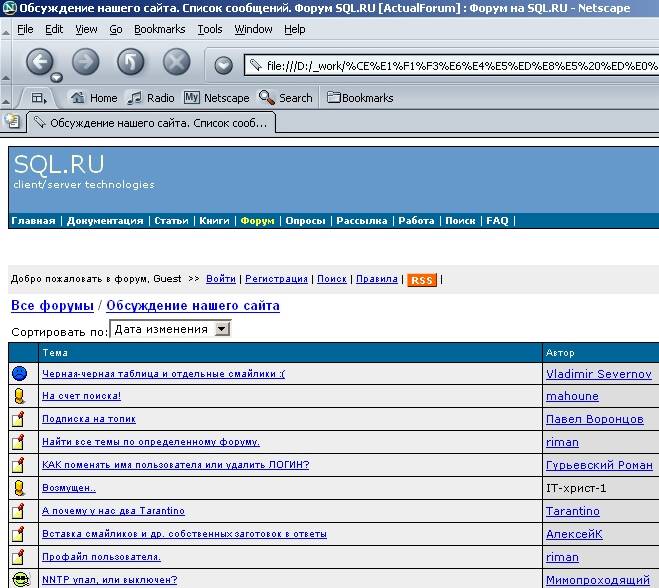Select the forum discussion browser tab

click(150, 123)
